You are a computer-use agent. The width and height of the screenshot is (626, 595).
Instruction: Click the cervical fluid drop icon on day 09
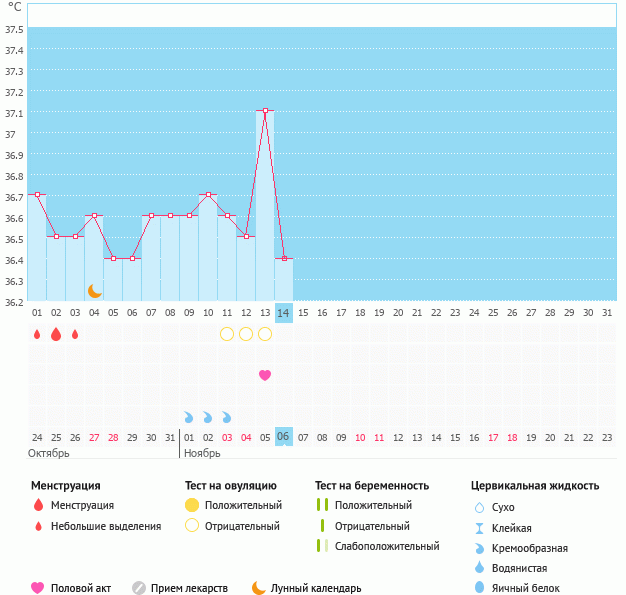click(189, 417)
